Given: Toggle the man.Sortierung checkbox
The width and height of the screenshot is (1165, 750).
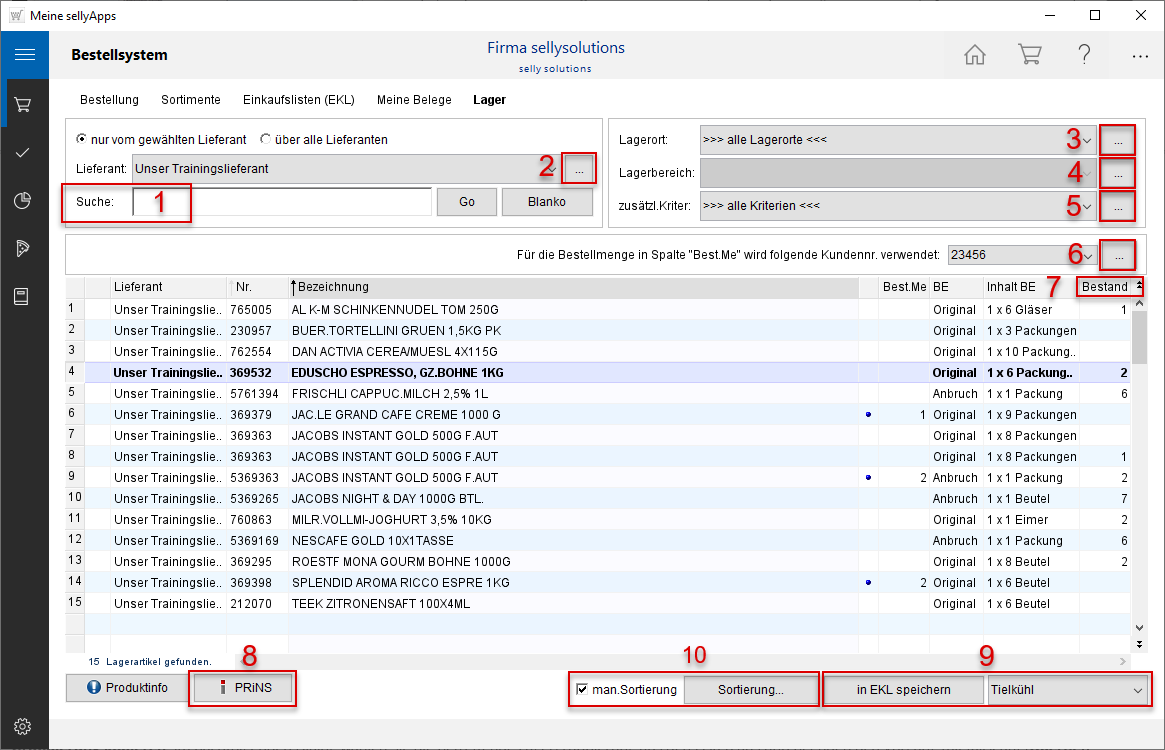Looking at the screenshot, I should pyautogui.click(x=583, y=689).
